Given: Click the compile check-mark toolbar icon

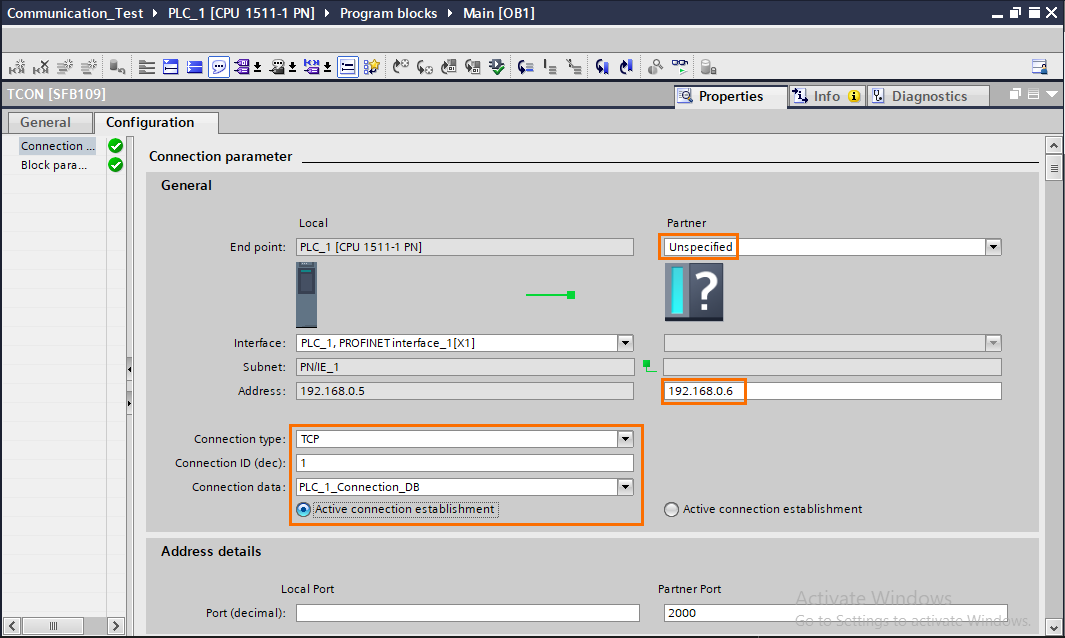Looking at the screenshot, I should click(497, 67).
